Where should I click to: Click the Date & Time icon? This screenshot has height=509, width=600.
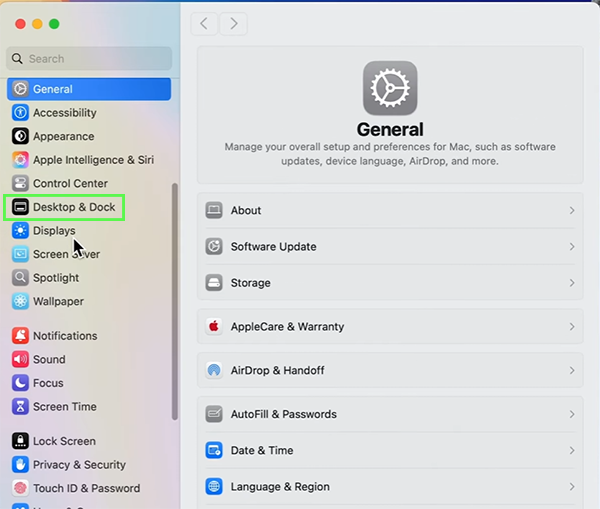(214, 450)
